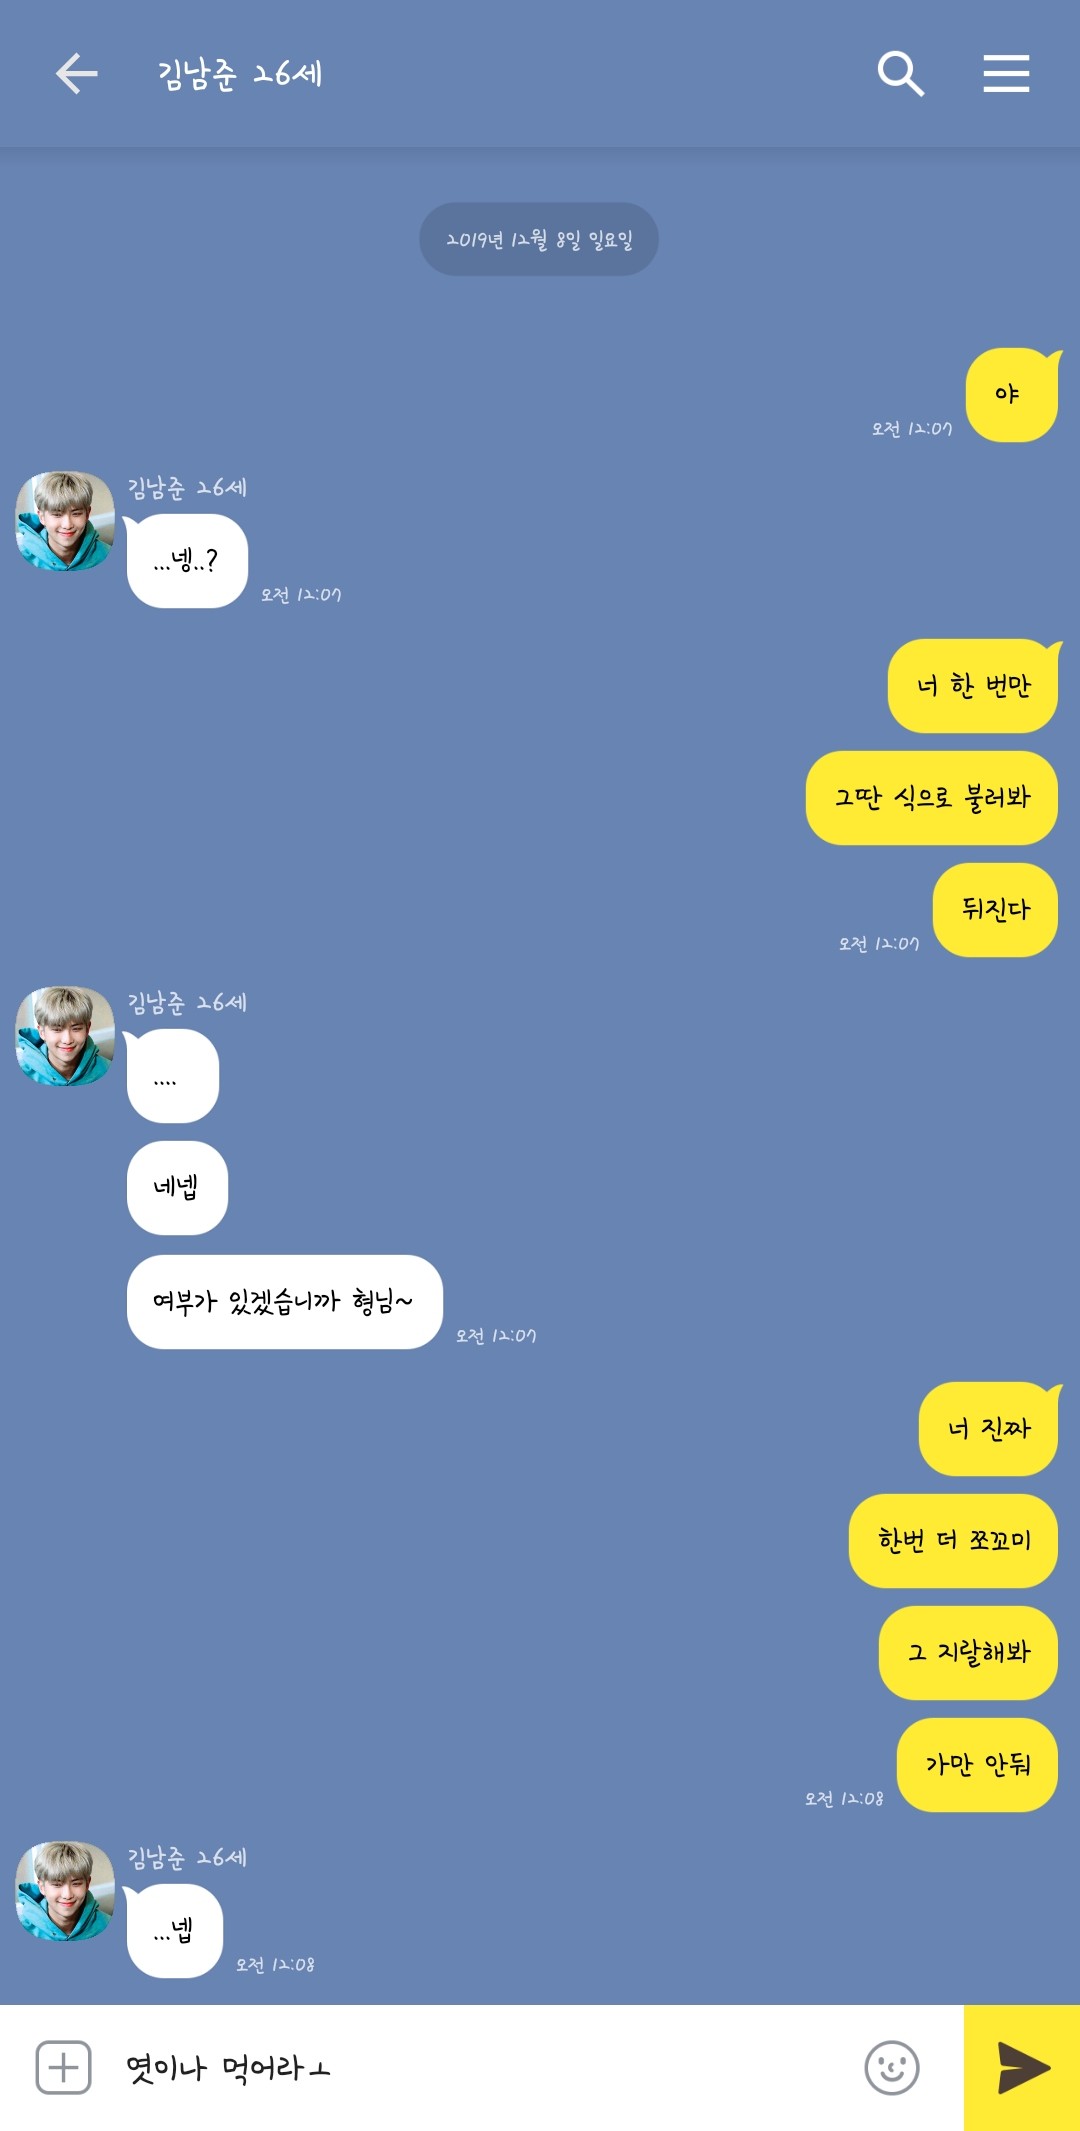This screenshot has height=2131, width=1080.
Task: Open the emoticon smiley picker
Action: pyautogui.click(x=891, y=2067)
